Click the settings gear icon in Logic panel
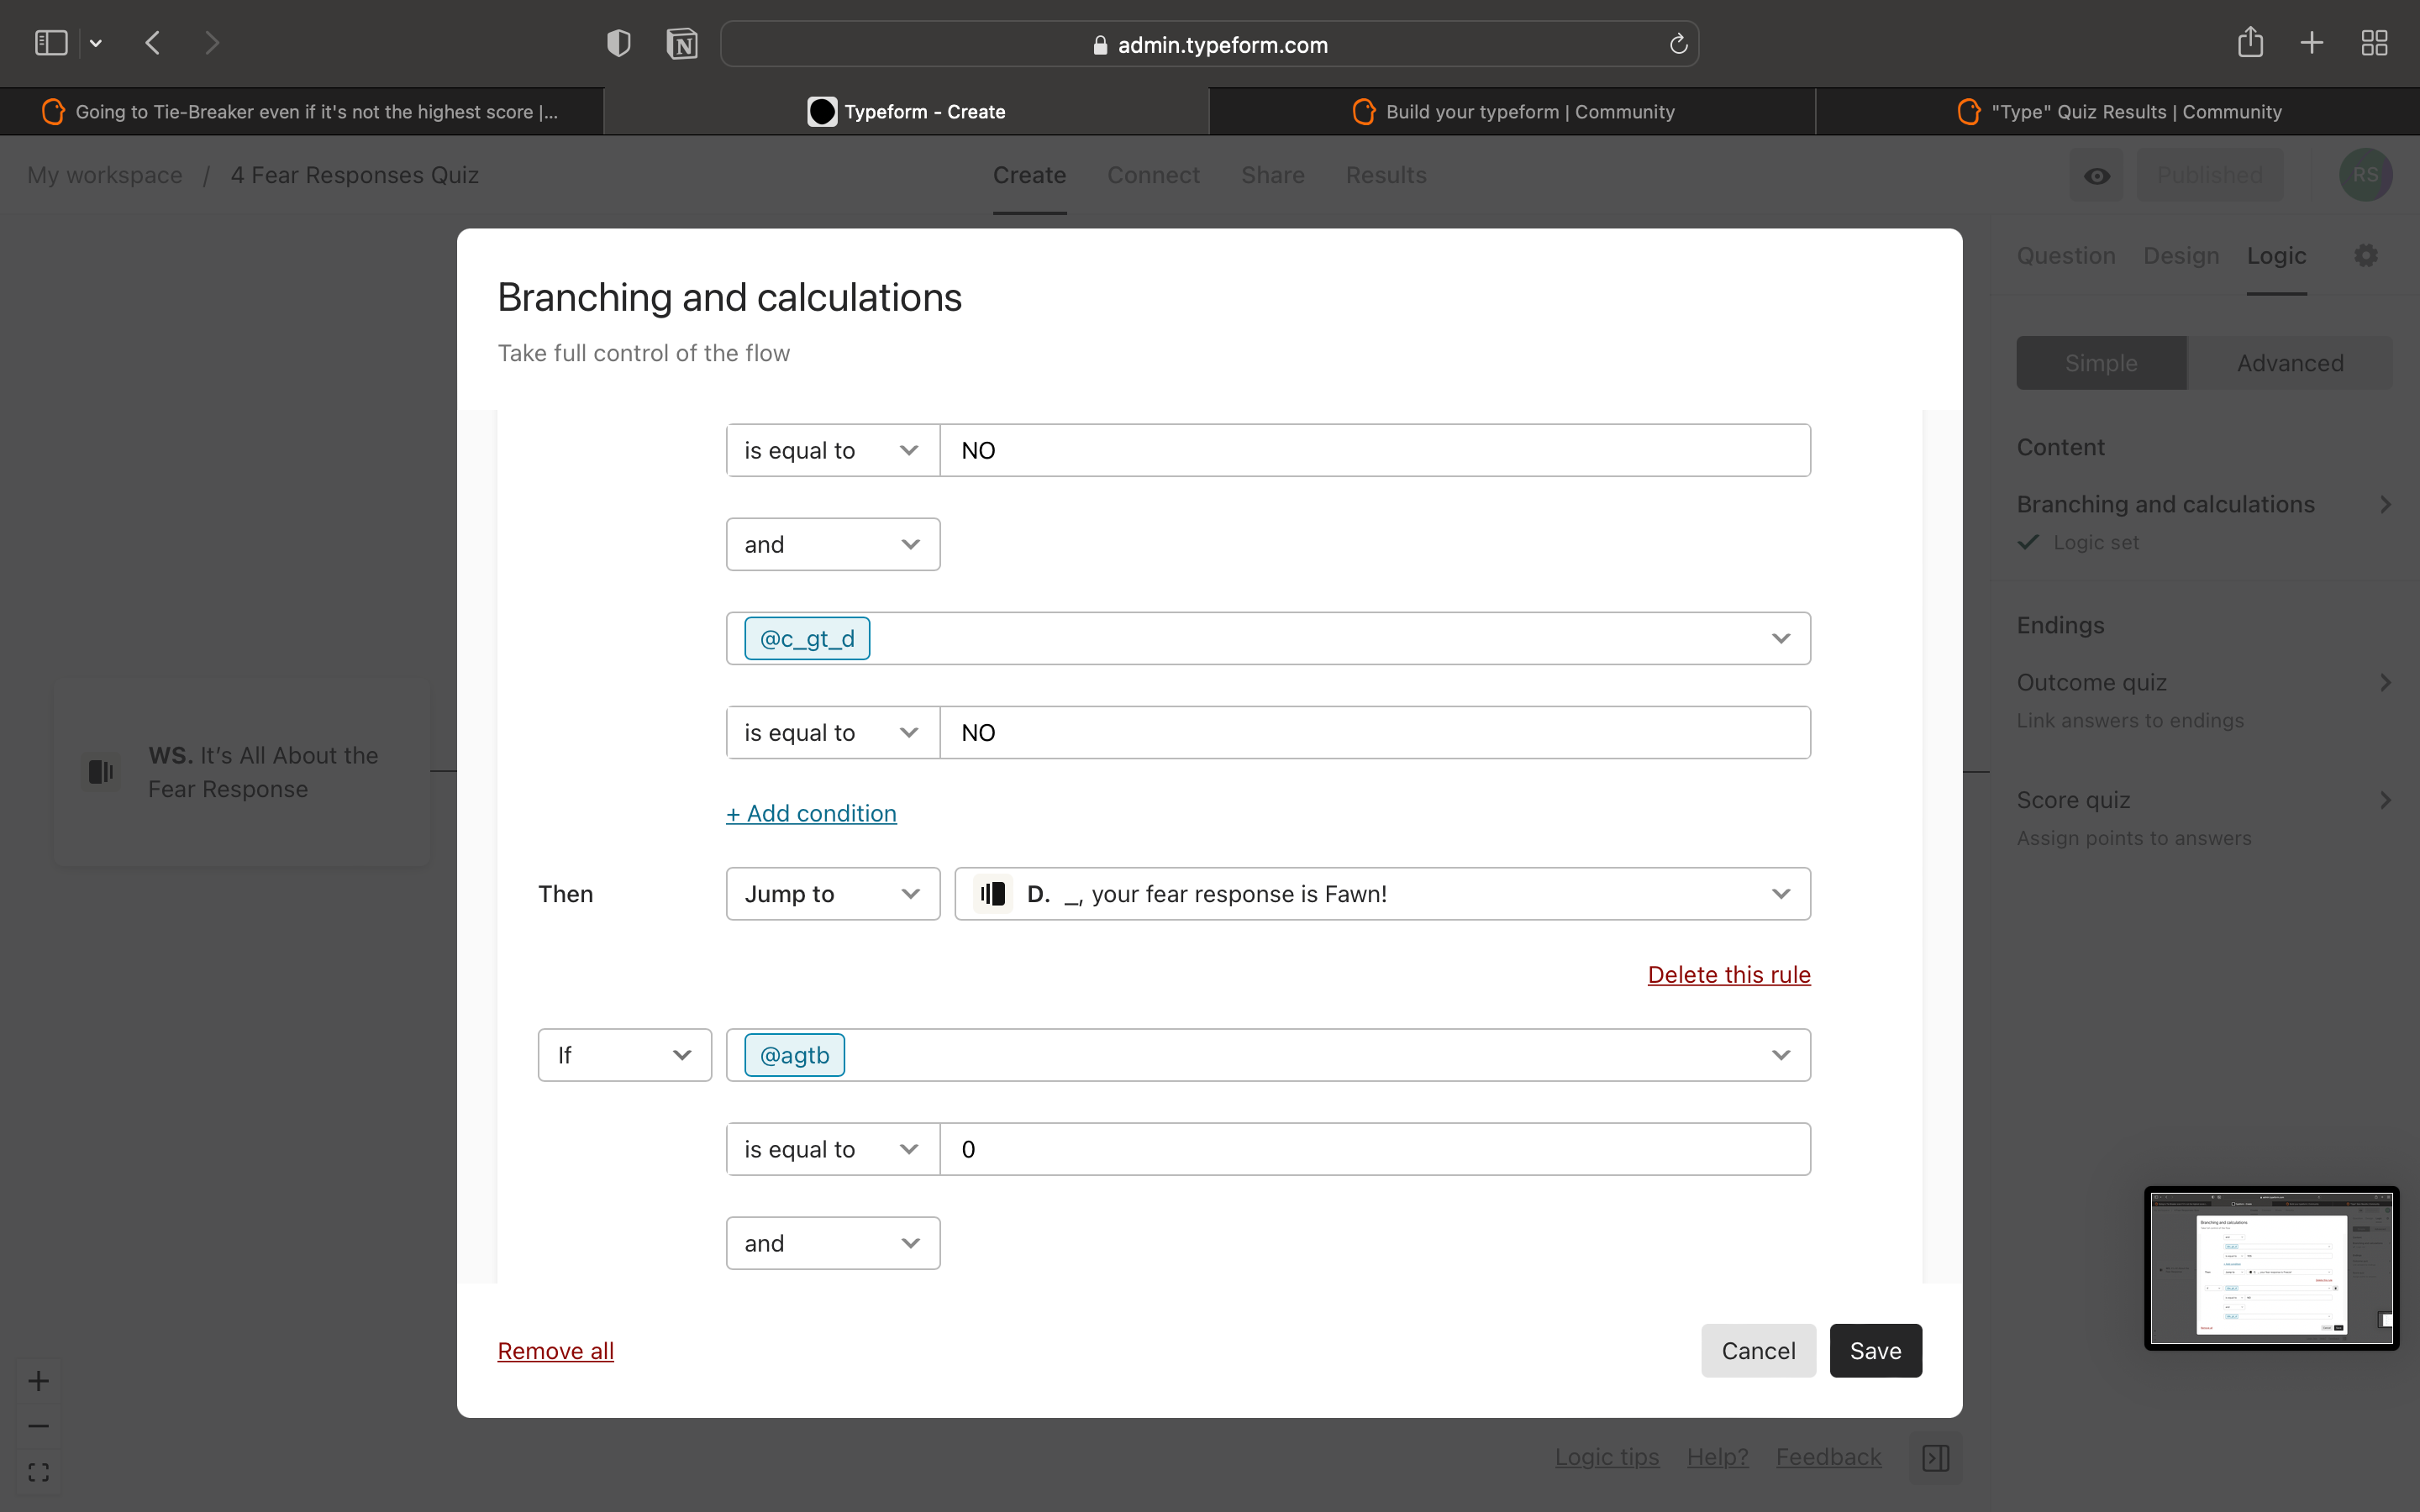2420x1512 pixels. (2366, 255)
